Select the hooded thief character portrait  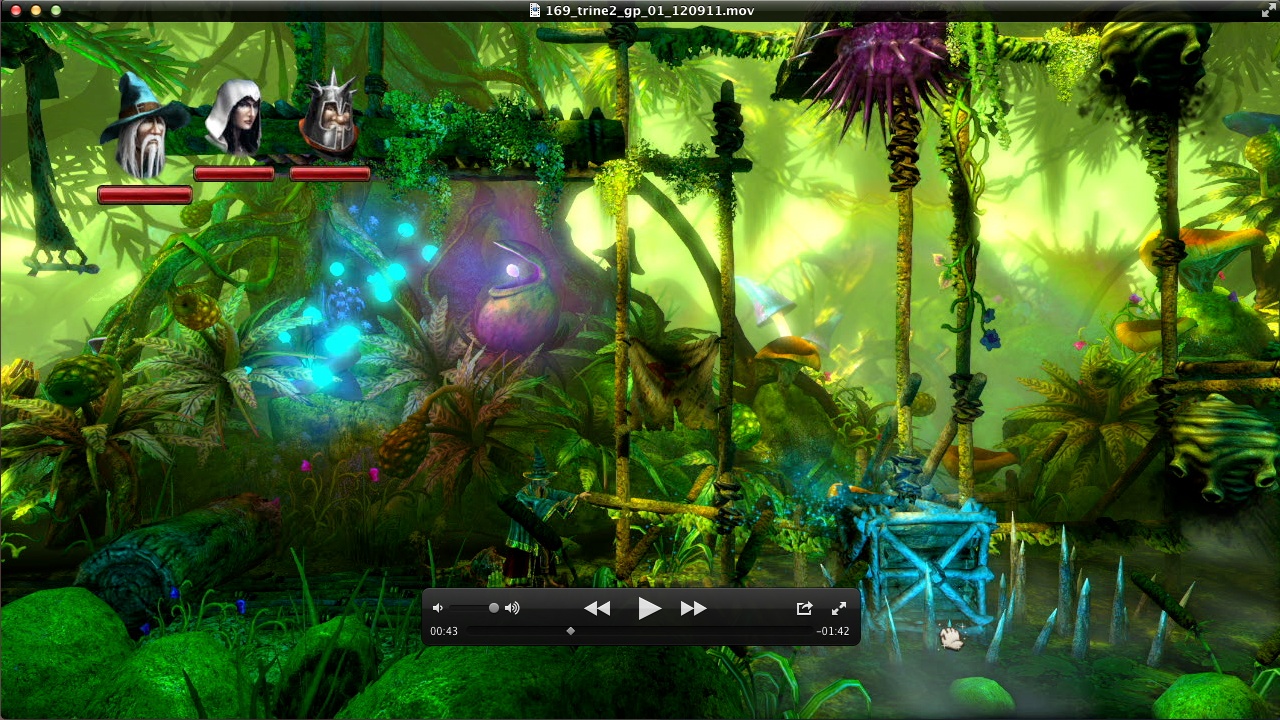[x=234, y=118]
